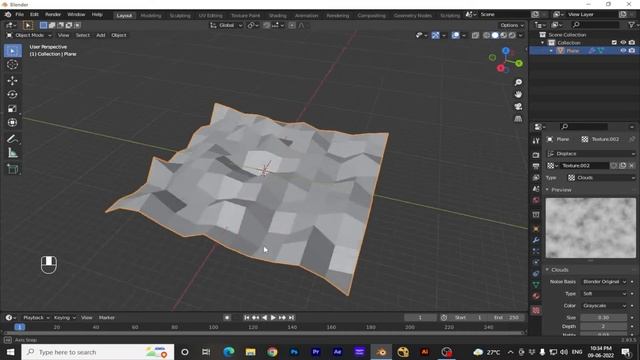
Task: Select the Cursor tool in left toolbar
Action: tap(13, 64)
